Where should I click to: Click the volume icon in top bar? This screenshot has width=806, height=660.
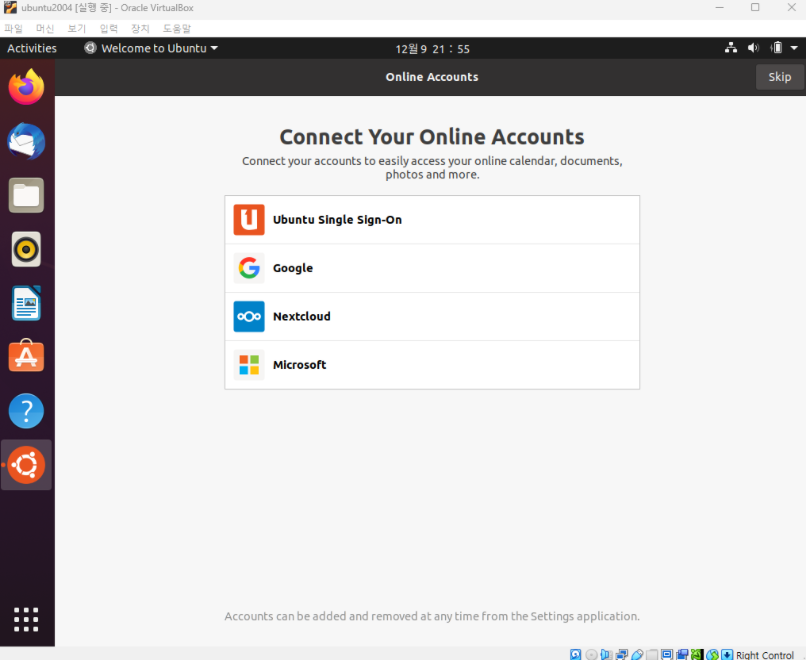point(753,48)
